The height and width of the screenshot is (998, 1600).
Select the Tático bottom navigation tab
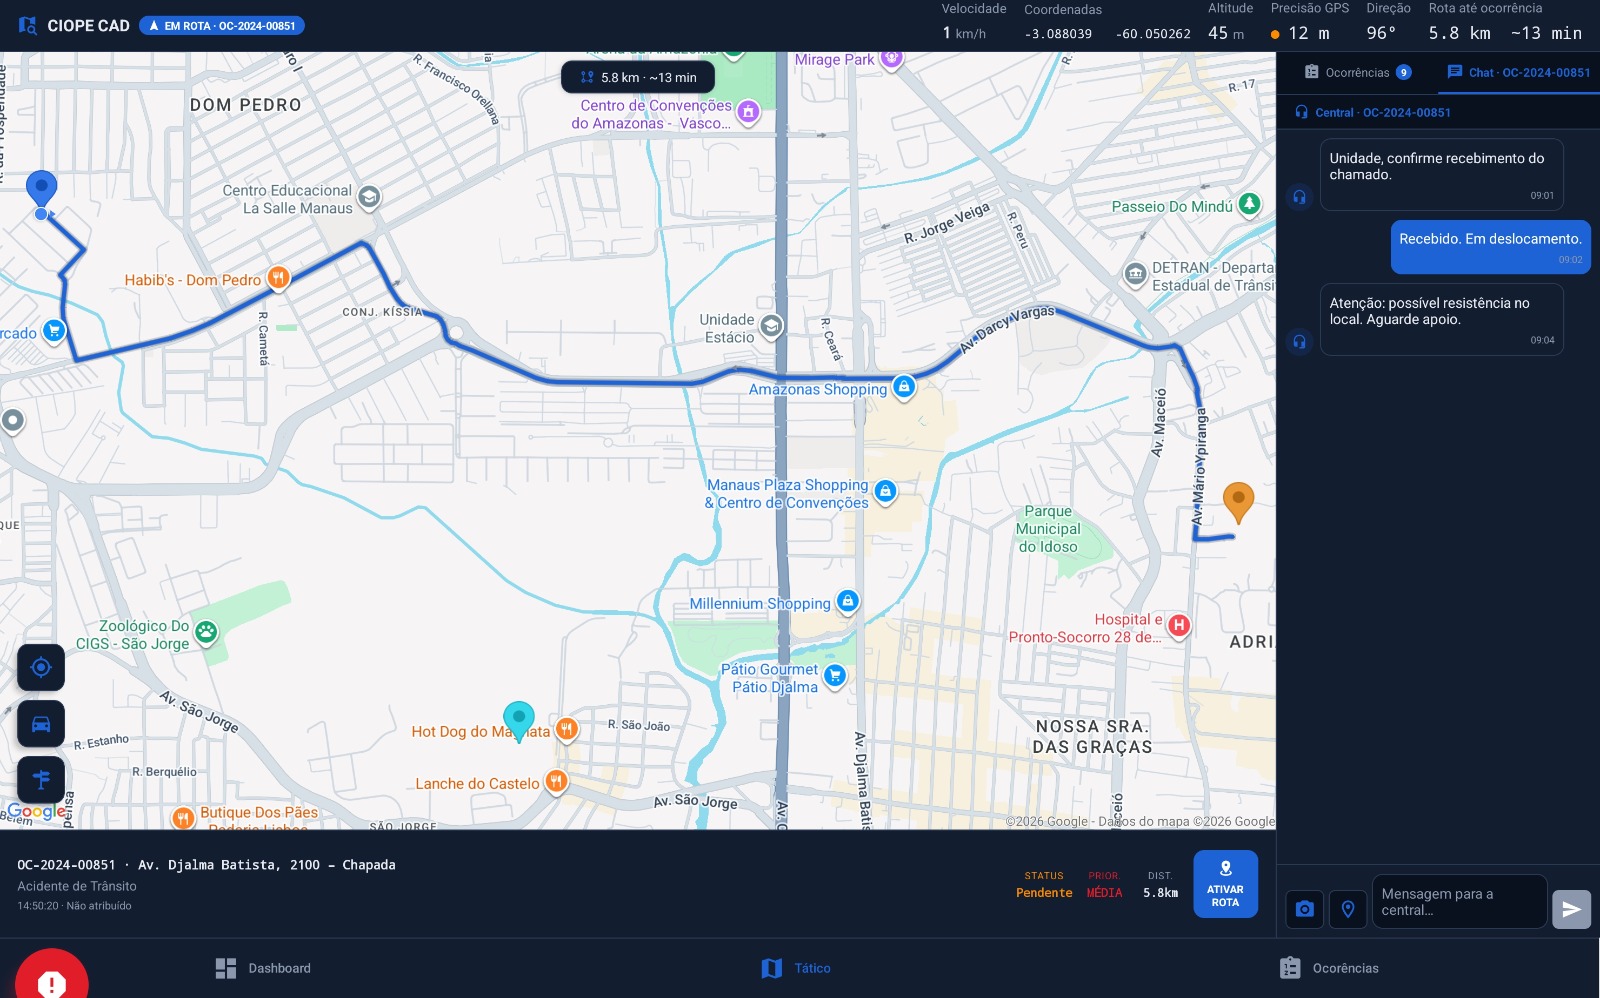click(797, 968)
